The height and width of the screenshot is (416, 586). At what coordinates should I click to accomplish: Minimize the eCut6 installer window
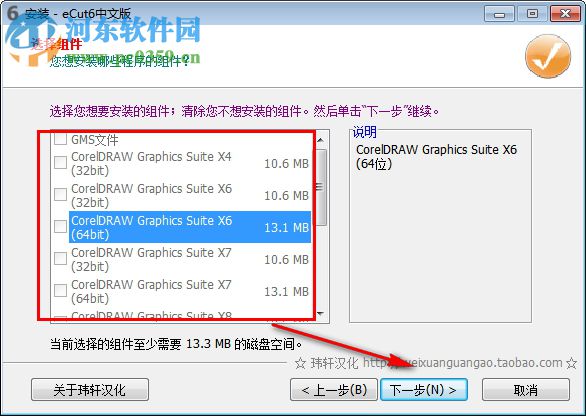499,14
